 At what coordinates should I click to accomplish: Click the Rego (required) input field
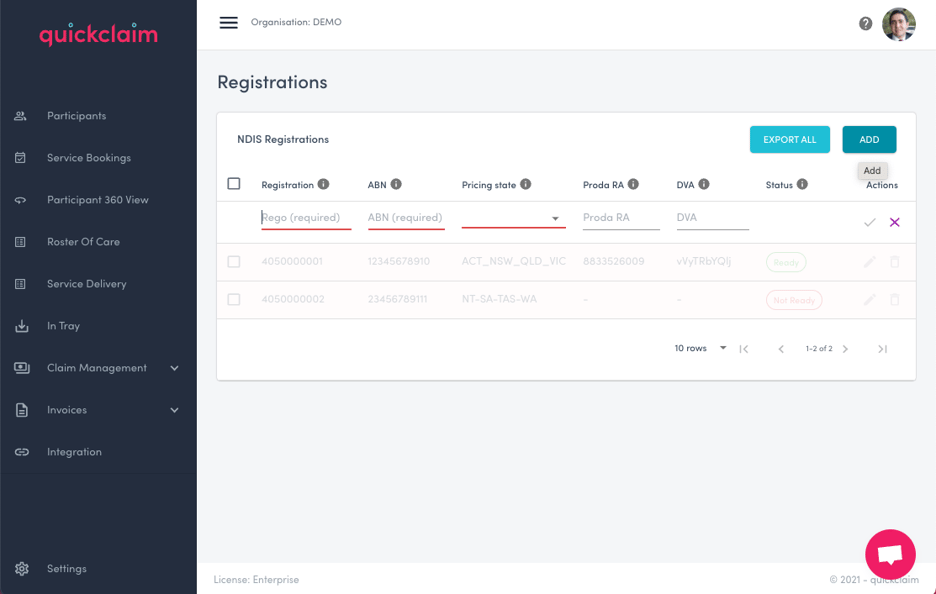305,218
